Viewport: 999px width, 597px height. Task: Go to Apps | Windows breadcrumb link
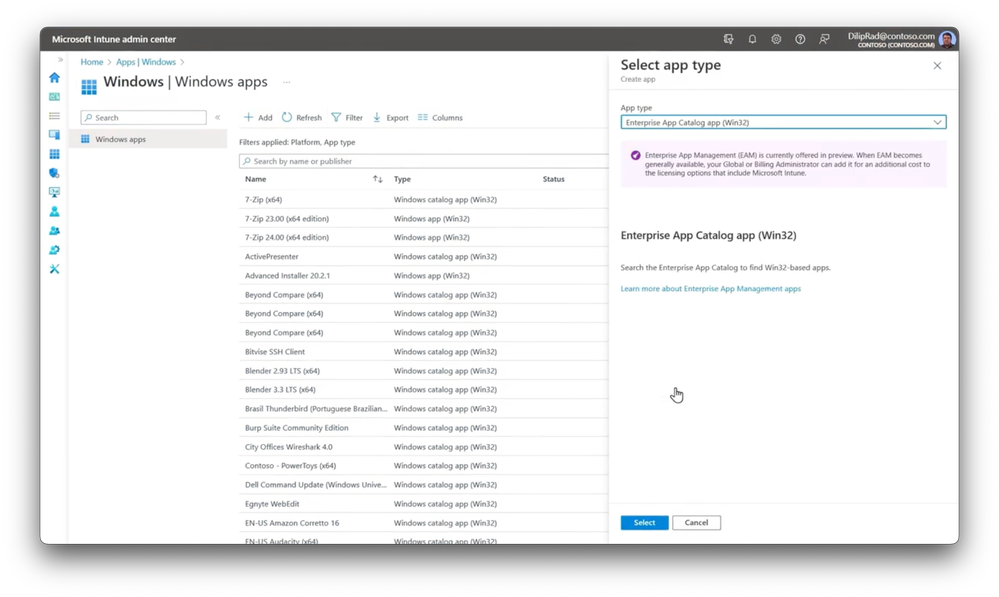click(x=146, y=62)
